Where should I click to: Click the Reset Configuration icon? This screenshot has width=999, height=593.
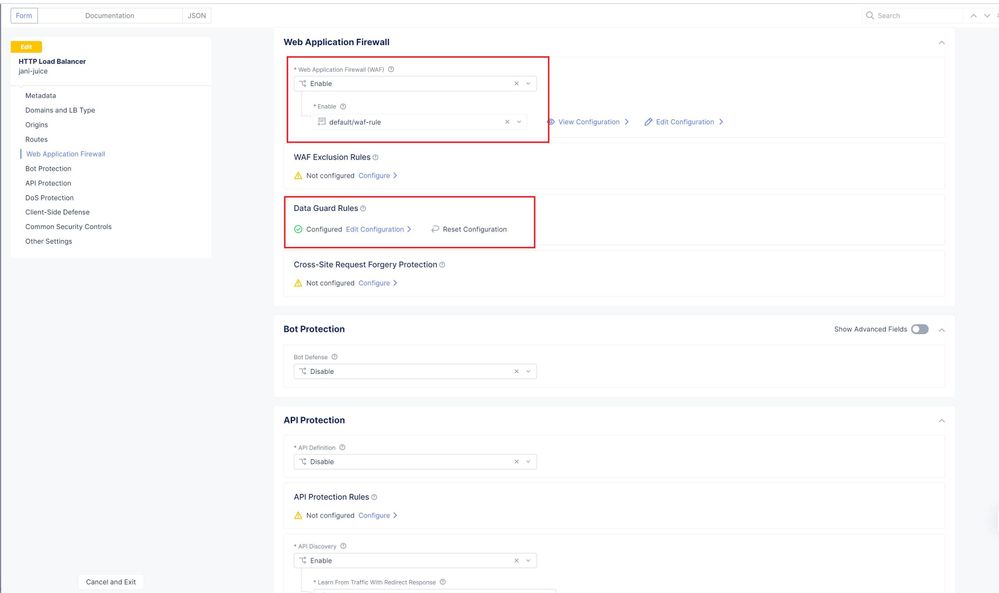[x=435, y=229]
